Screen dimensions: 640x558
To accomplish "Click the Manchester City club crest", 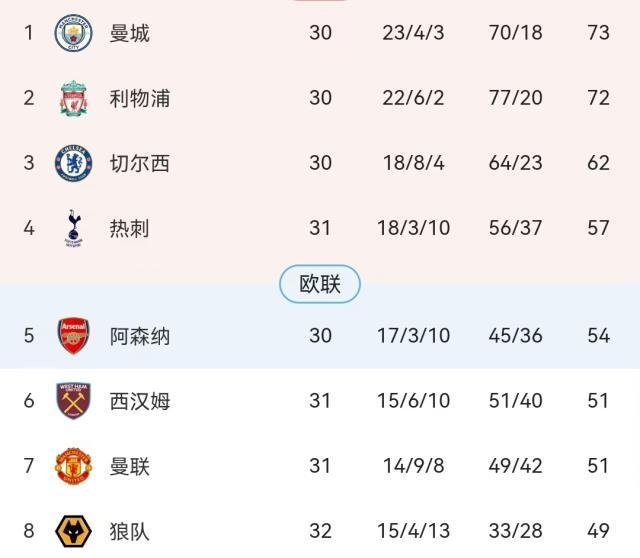I will [x=73, y=33].
